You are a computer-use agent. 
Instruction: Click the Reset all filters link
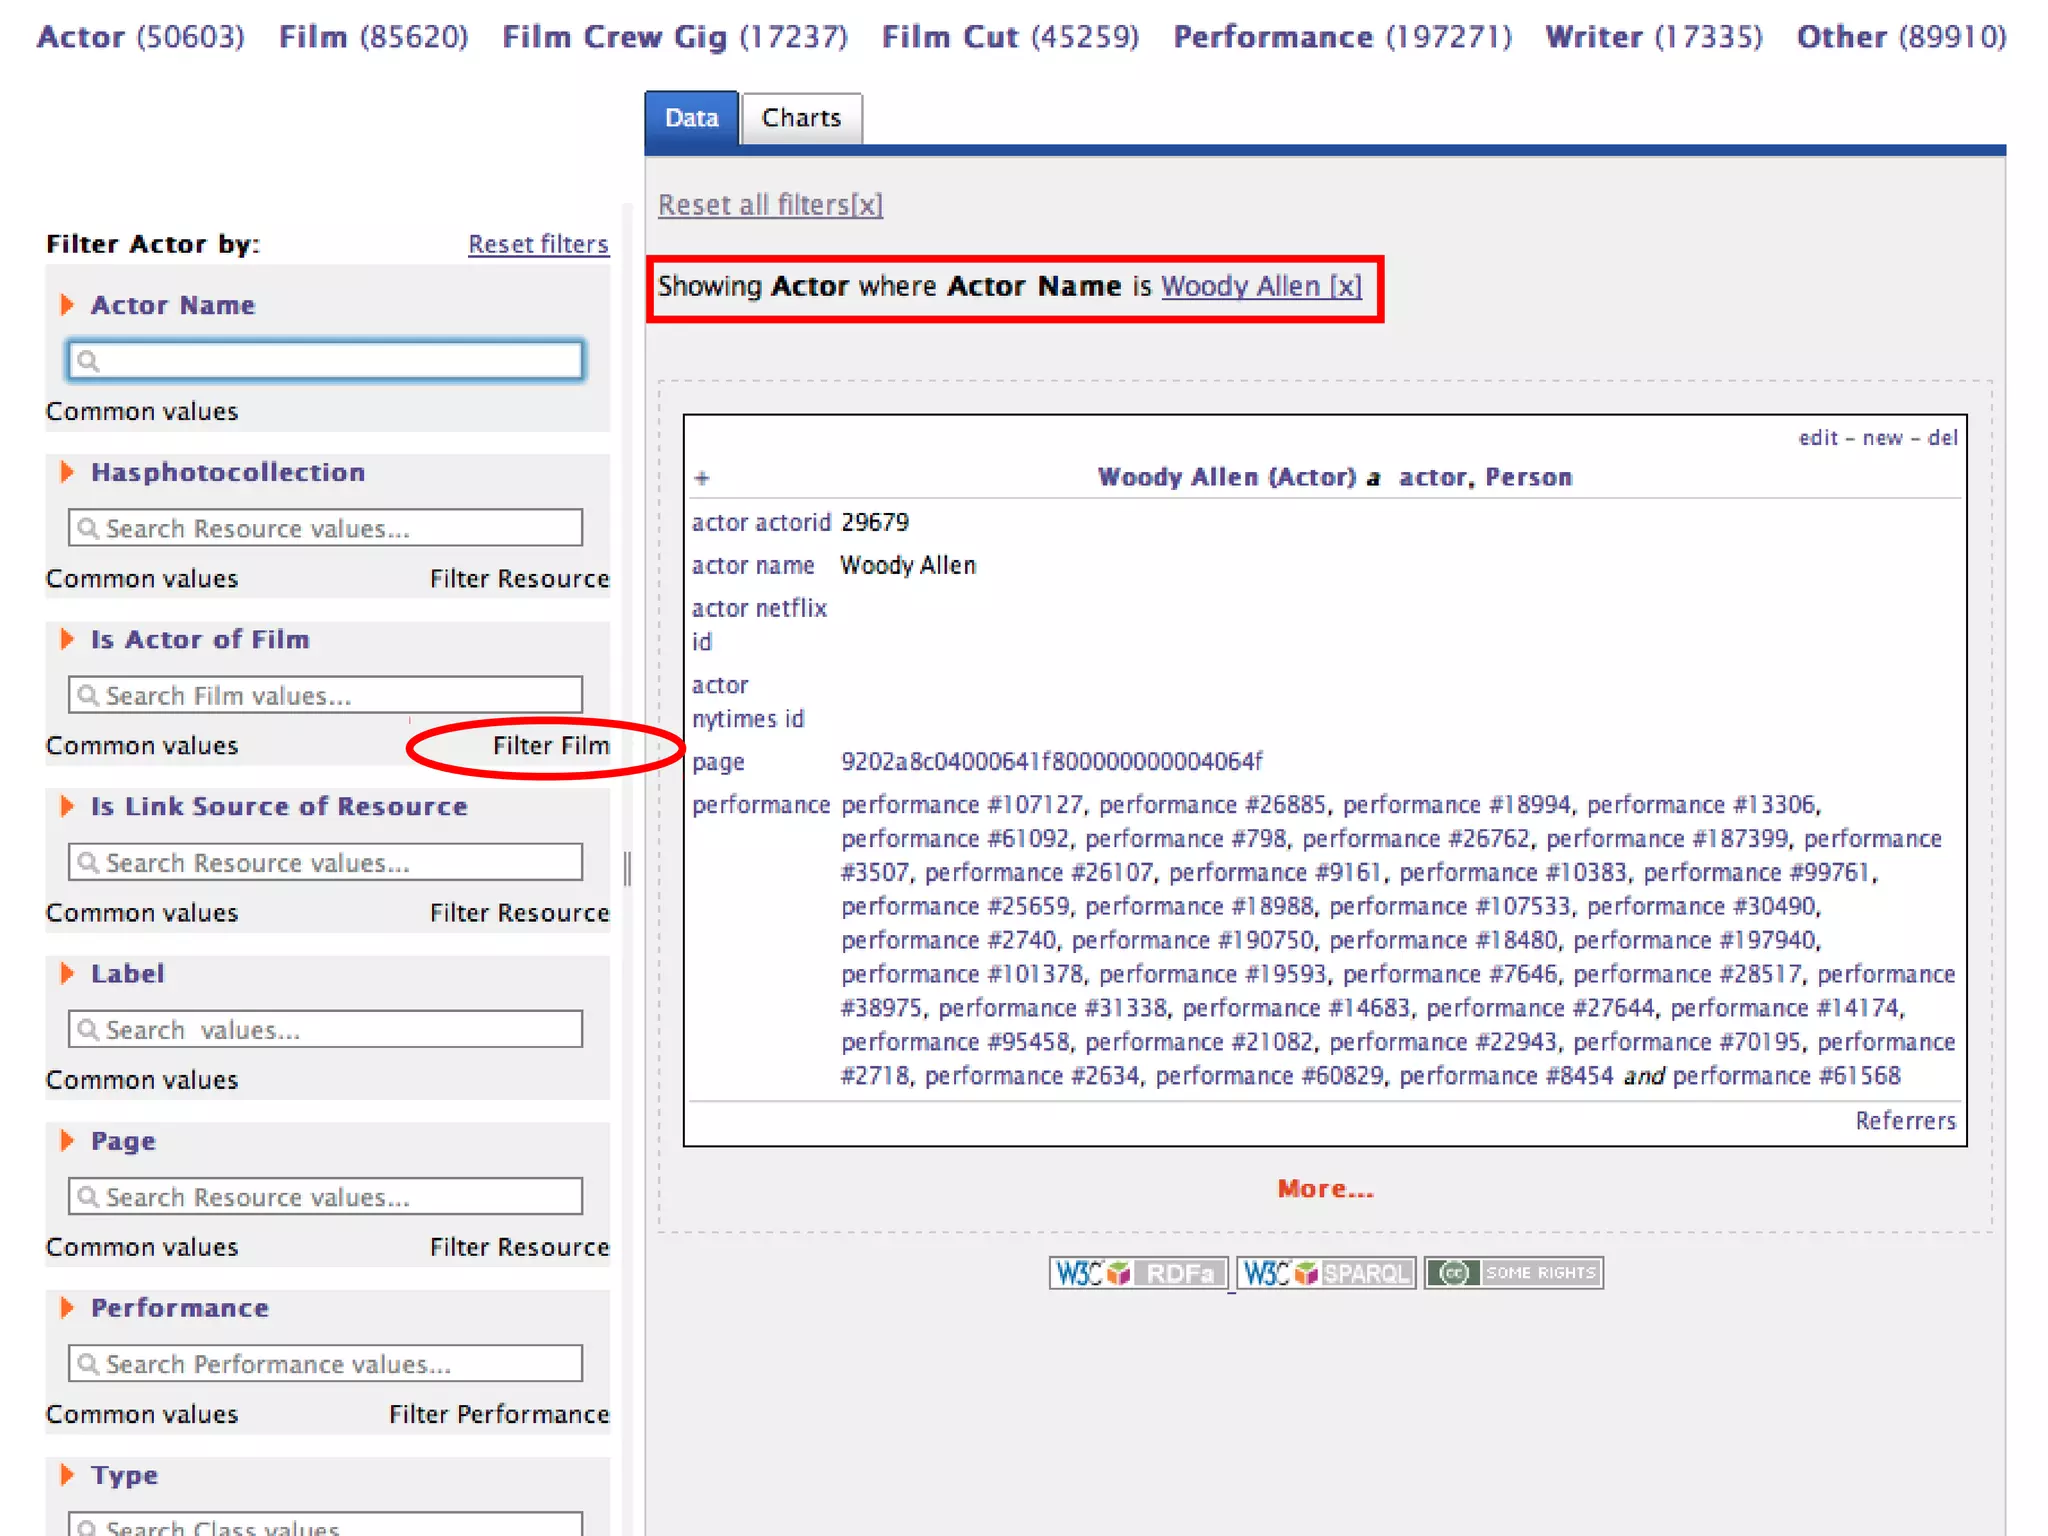[x=770, y=205]
